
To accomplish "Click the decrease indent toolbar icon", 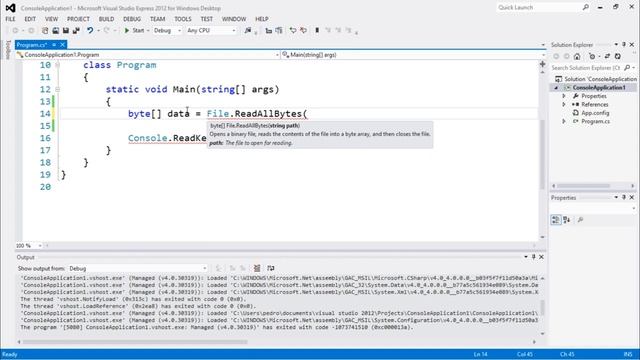I will pos(269,31).
